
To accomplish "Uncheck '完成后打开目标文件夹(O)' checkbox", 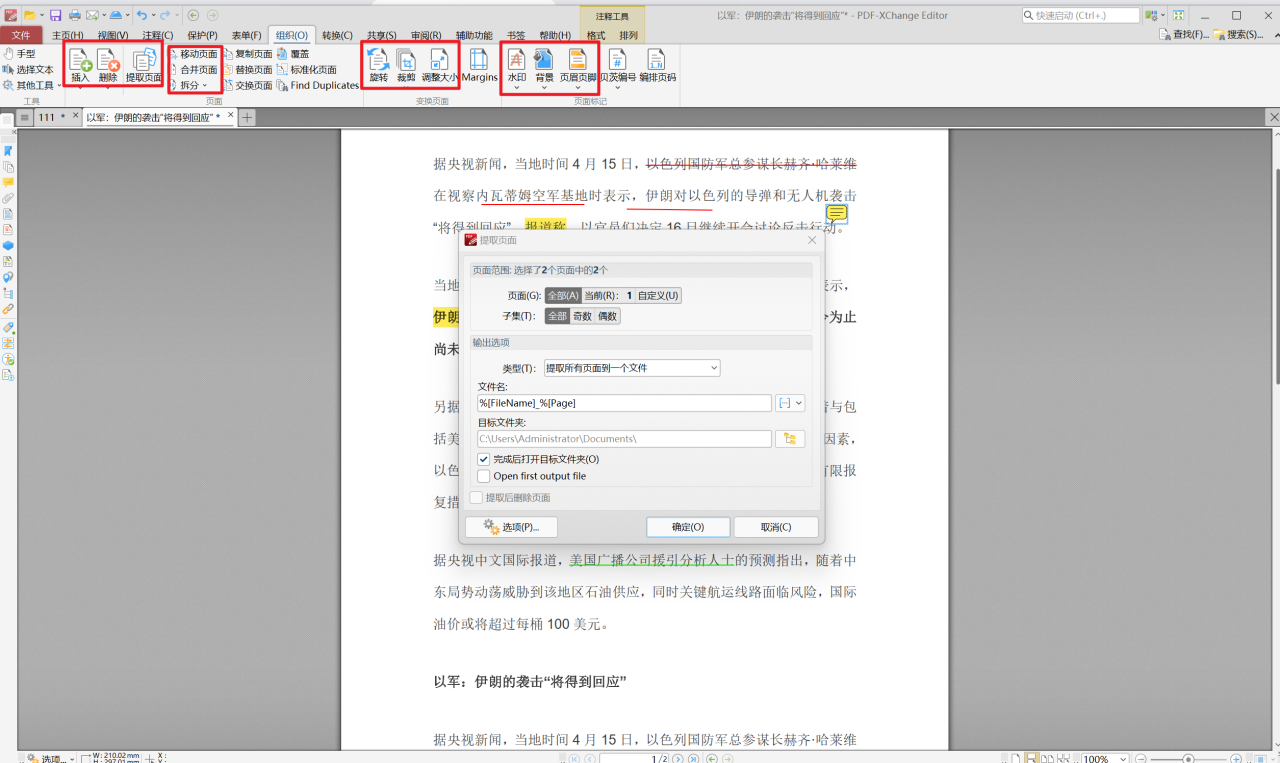I will click(x=484, y=459).
